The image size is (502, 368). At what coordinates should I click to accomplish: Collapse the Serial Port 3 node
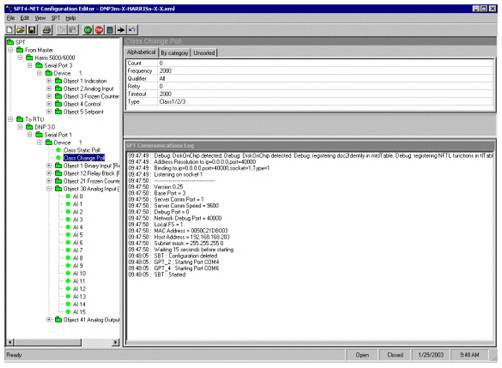tap(30, 65)
